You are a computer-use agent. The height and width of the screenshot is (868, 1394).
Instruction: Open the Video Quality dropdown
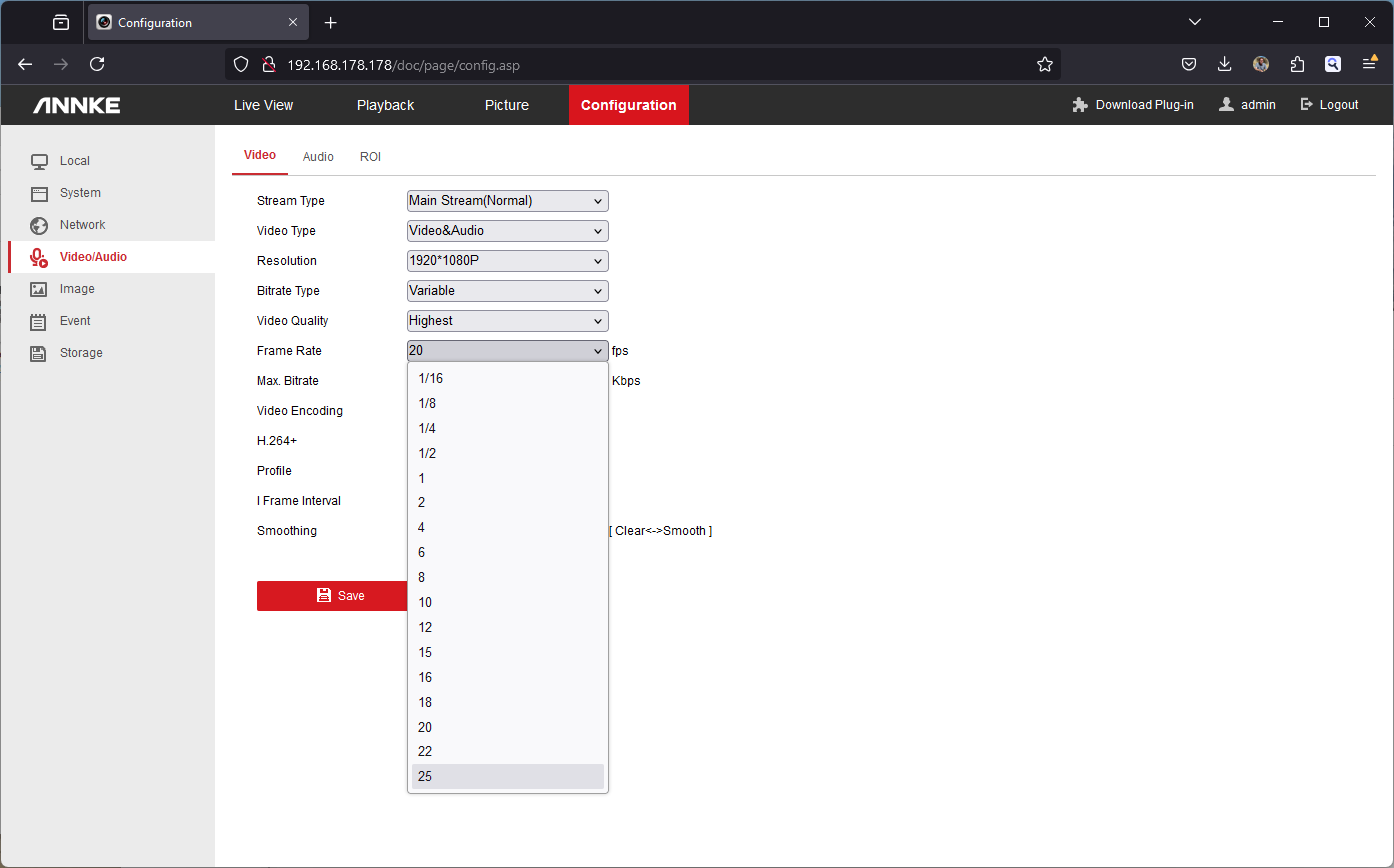(x=507, y=321)
